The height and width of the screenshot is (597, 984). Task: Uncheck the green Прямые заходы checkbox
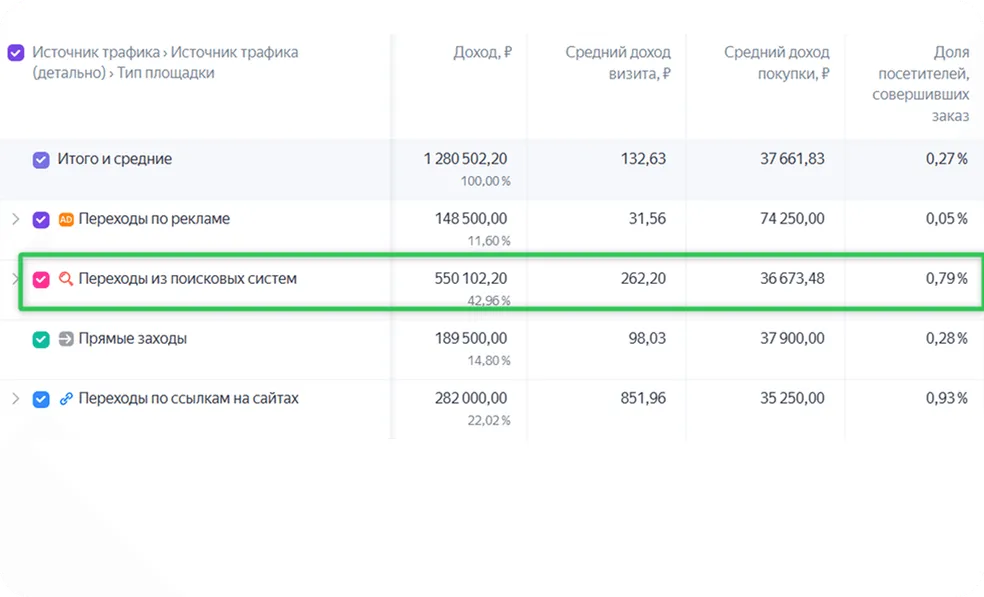pos(41,340)
